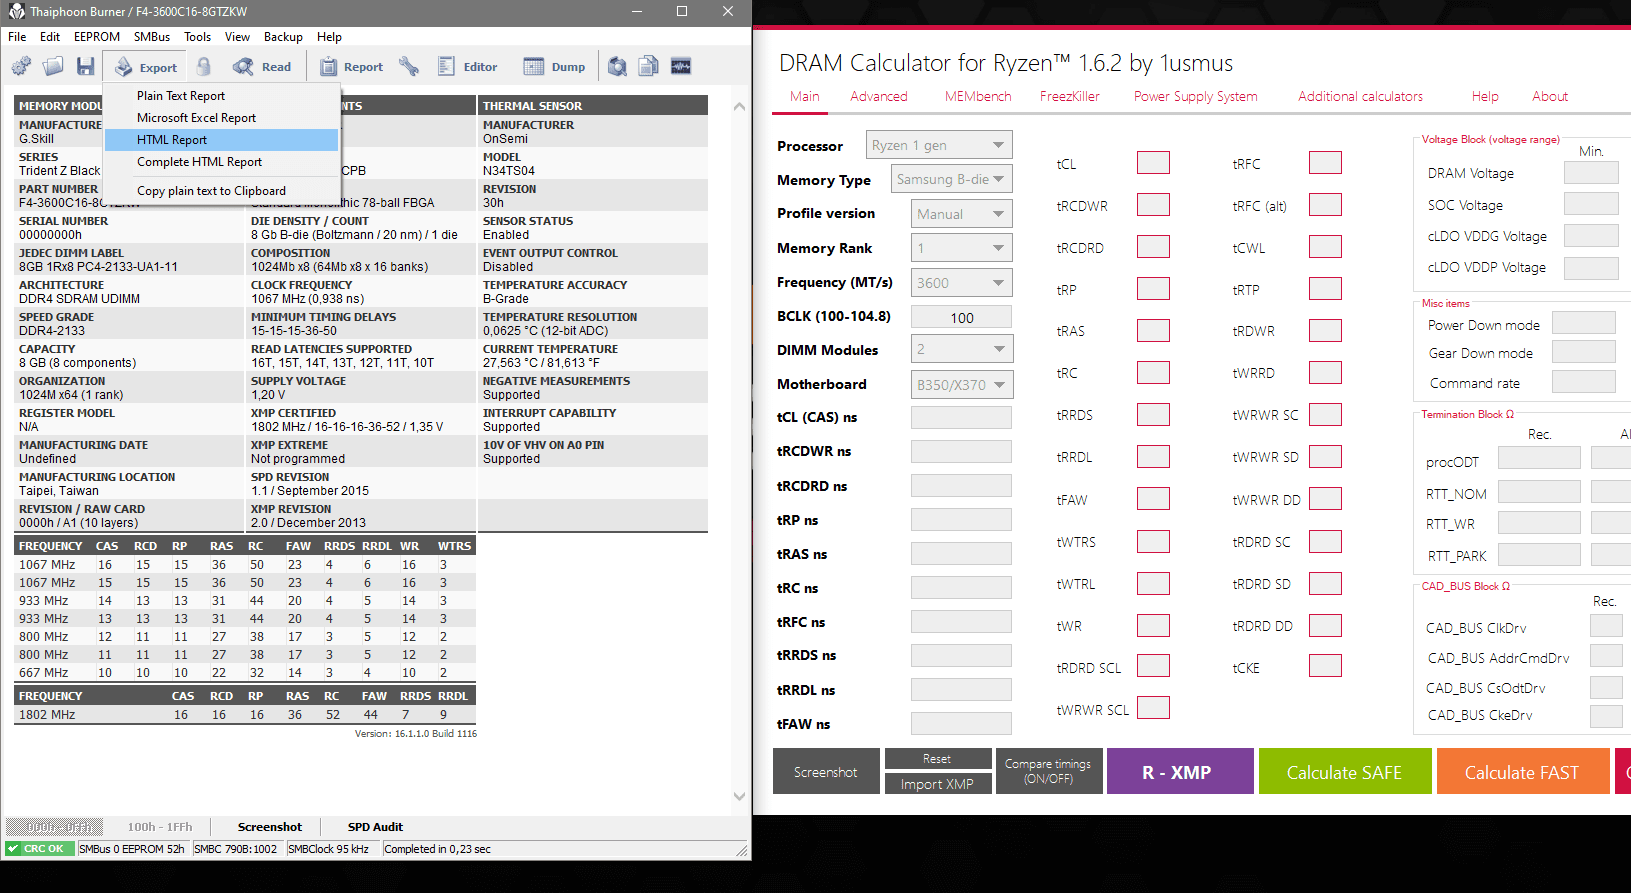Click the Export toolbar button
Screen dimensions: 1631x893
[x=145, y=67]
